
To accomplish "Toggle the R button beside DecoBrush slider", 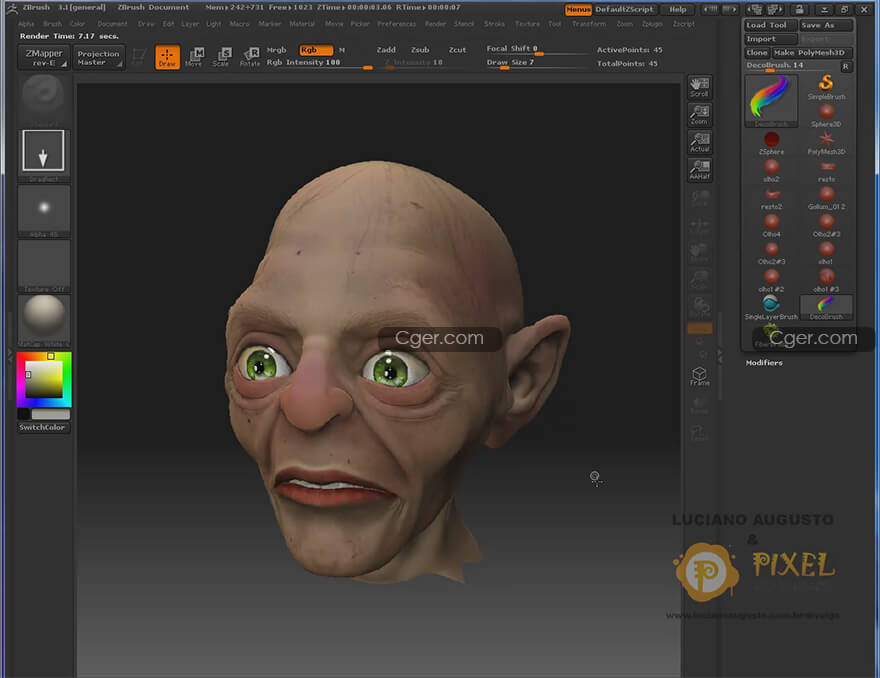I will tap(846, 66).
